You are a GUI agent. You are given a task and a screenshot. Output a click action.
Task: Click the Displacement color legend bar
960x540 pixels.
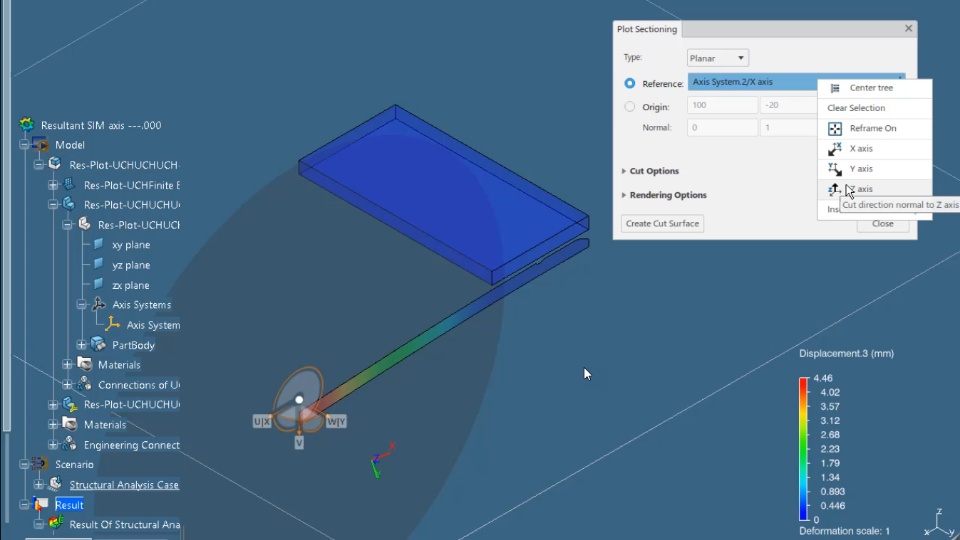pos(803,449)
